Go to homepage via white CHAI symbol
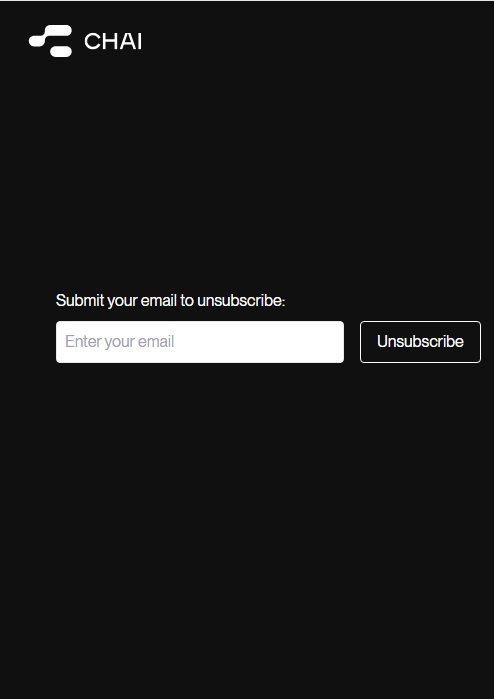This screenshot has width=494, height=699. [x=50, y=41]
